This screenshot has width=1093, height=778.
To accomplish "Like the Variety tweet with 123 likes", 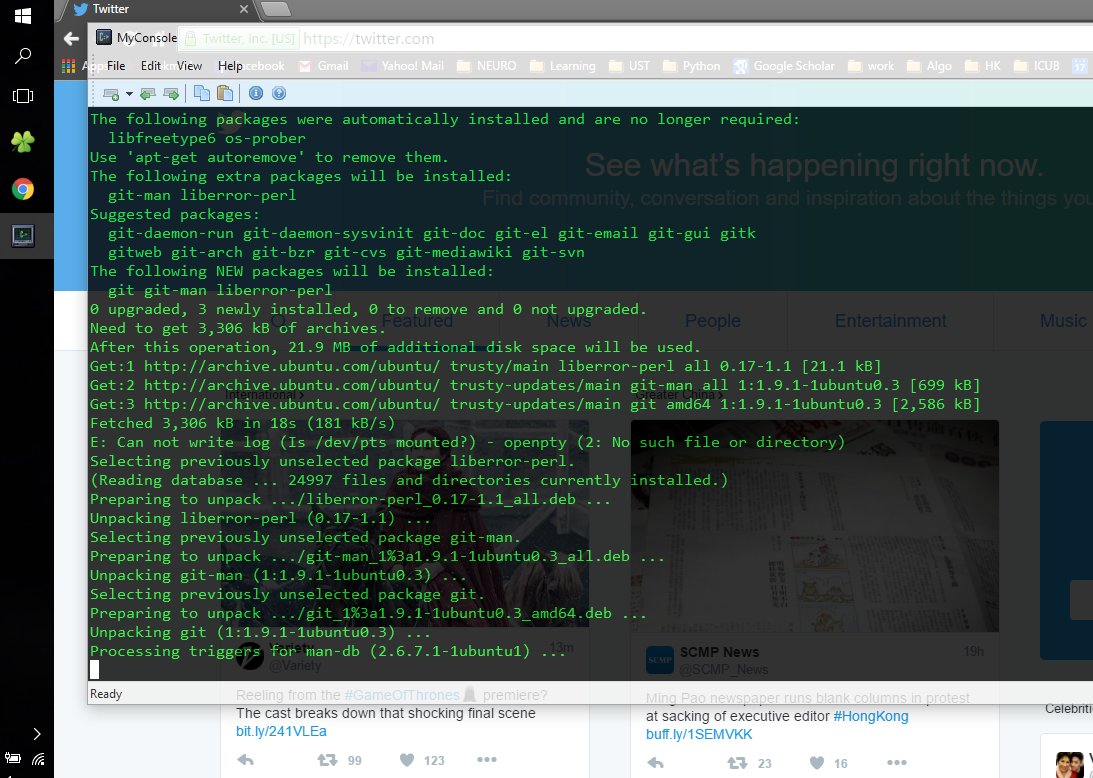I will pos(407,760).
